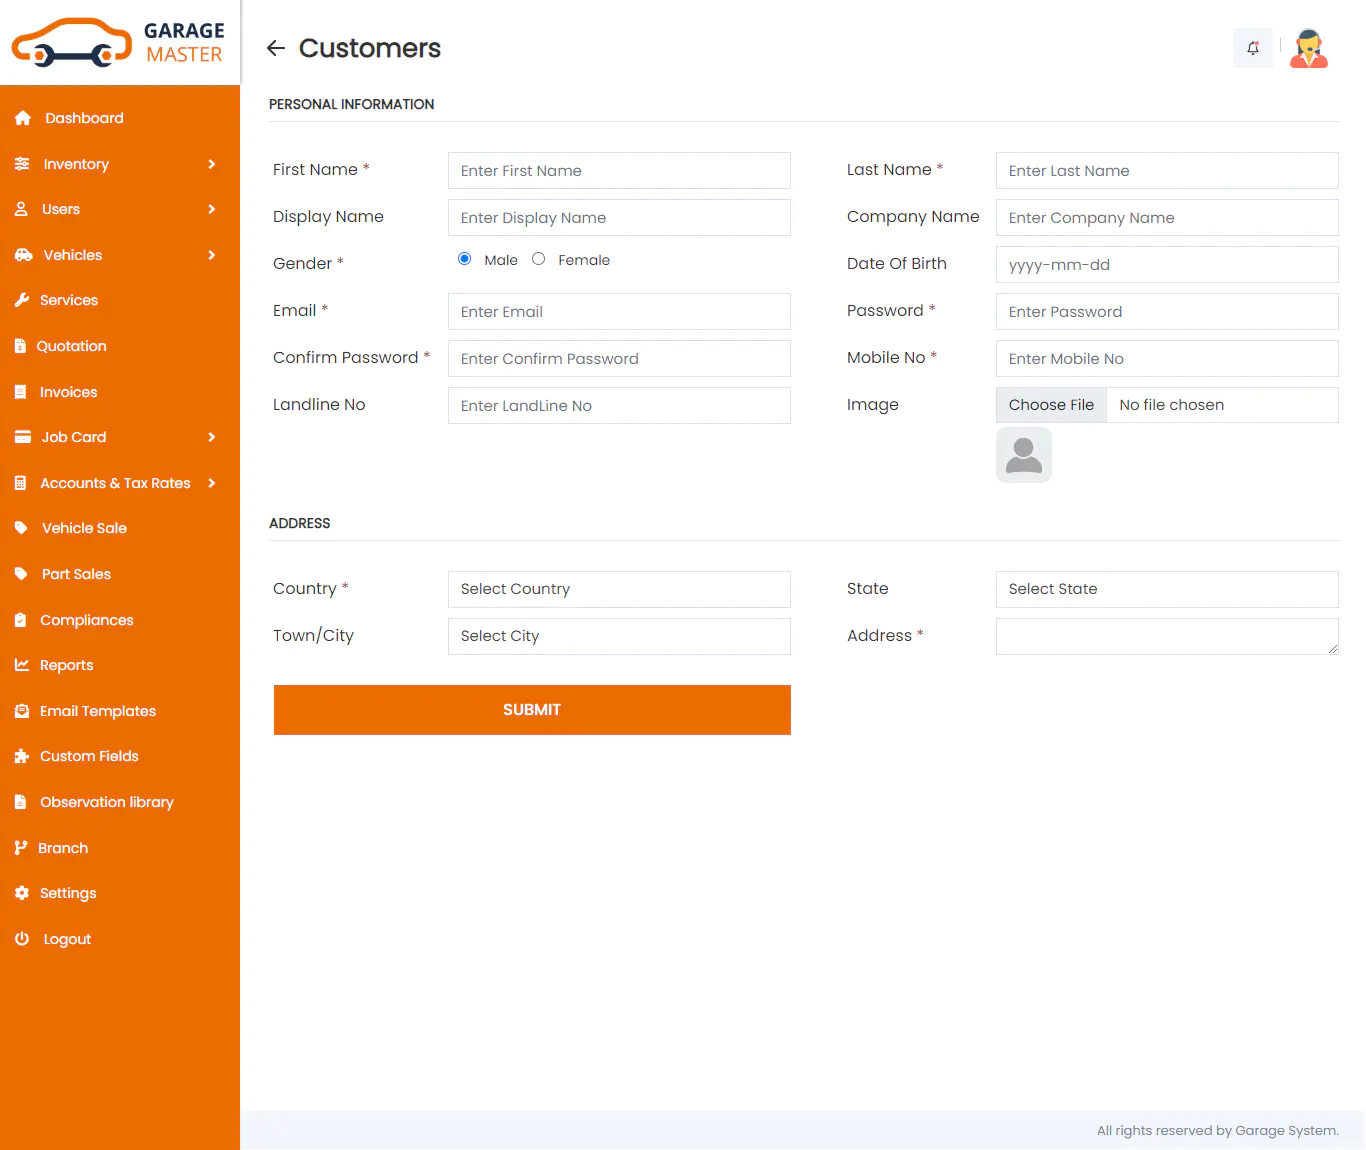
Task: Select the Male gender radio button
Action: (465, 259)
